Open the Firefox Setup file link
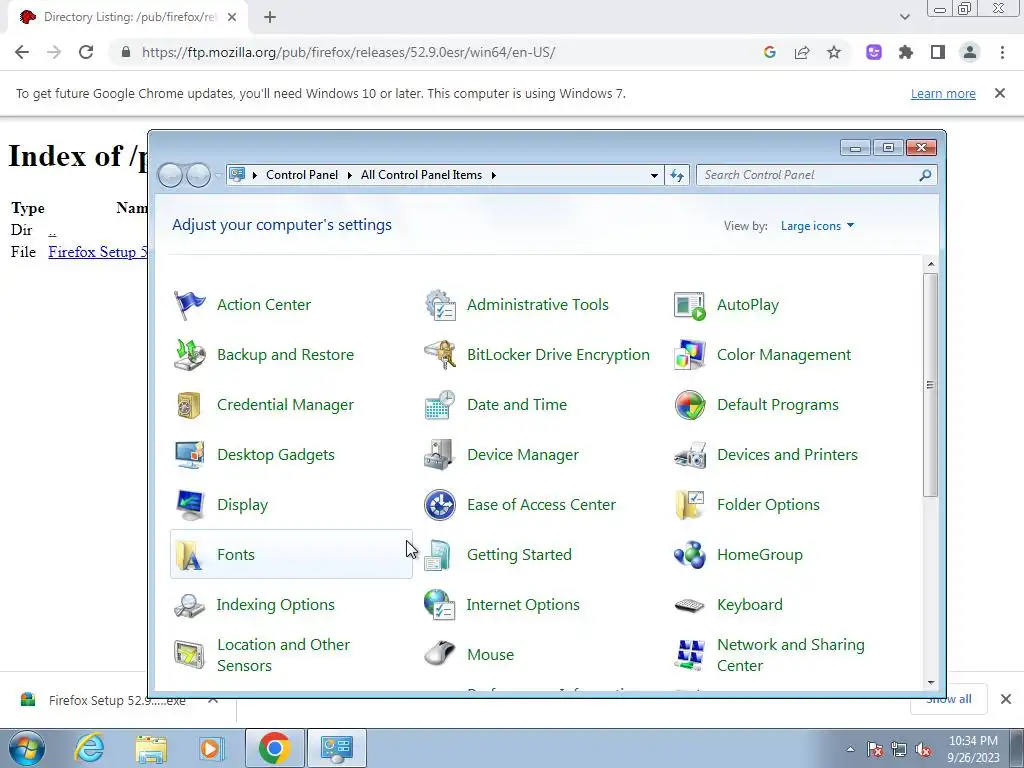Screen dimensions: 1024x768 tap(98, 252)
